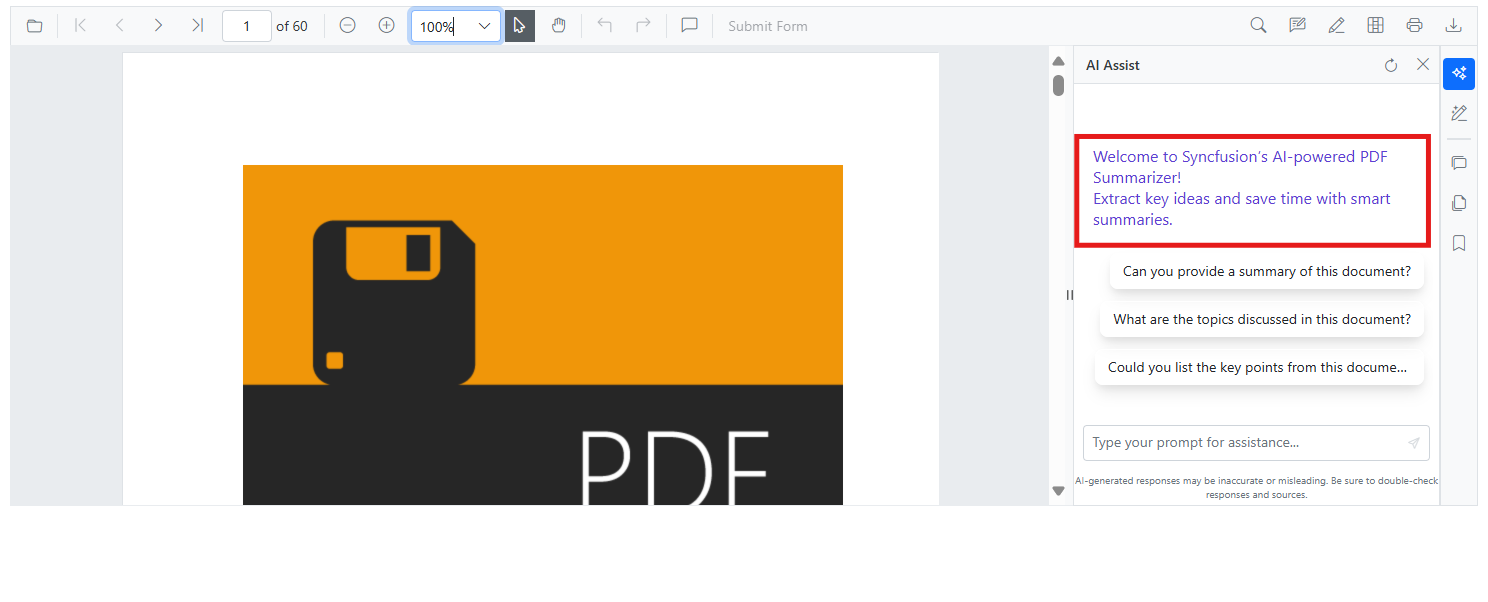Click the current page number field
Image resolution: width=1488 pixels, height=602 pixels.
pos(246,26)
